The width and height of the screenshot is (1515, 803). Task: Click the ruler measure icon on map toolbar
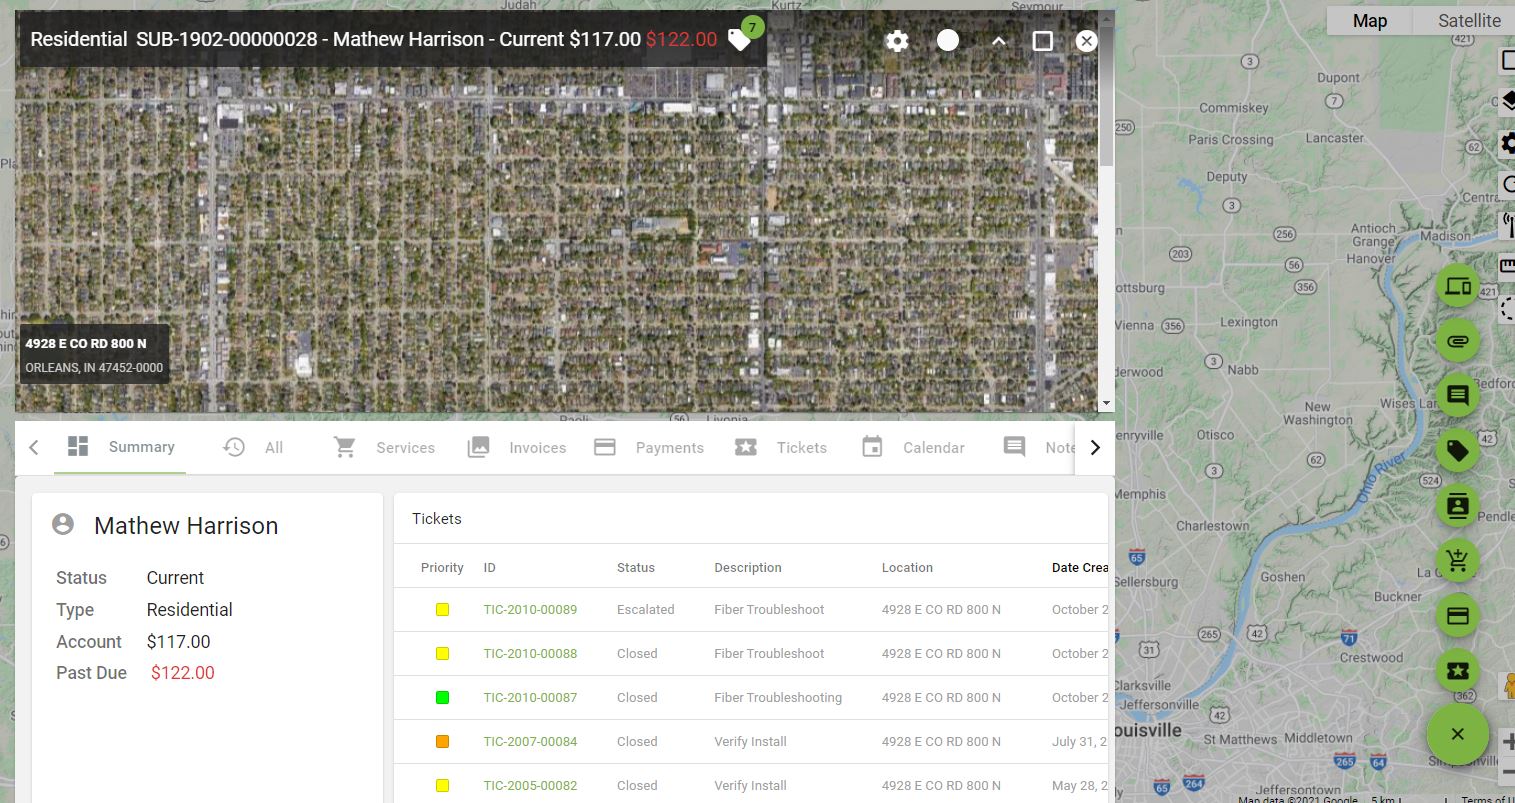pyautogui.click(x=1508, y=265)
